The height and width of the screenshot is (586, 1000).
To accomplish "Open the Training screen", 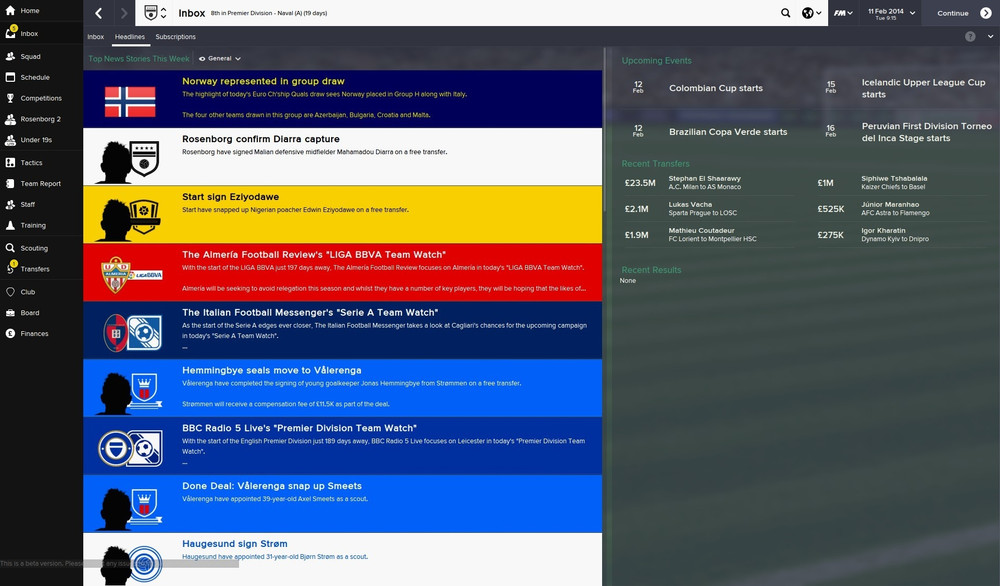I will click(x=33, y=226).
